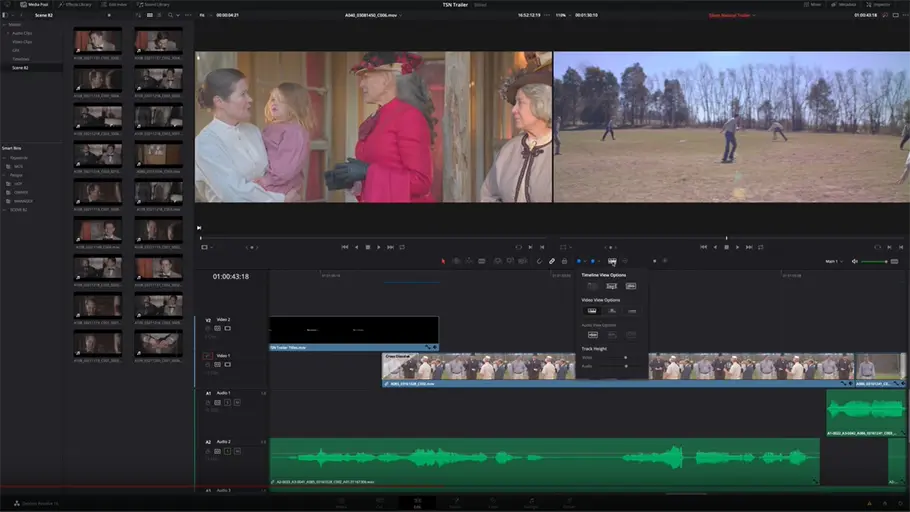
Task: Select the filmstrip video view option
Action: point(592,311)
